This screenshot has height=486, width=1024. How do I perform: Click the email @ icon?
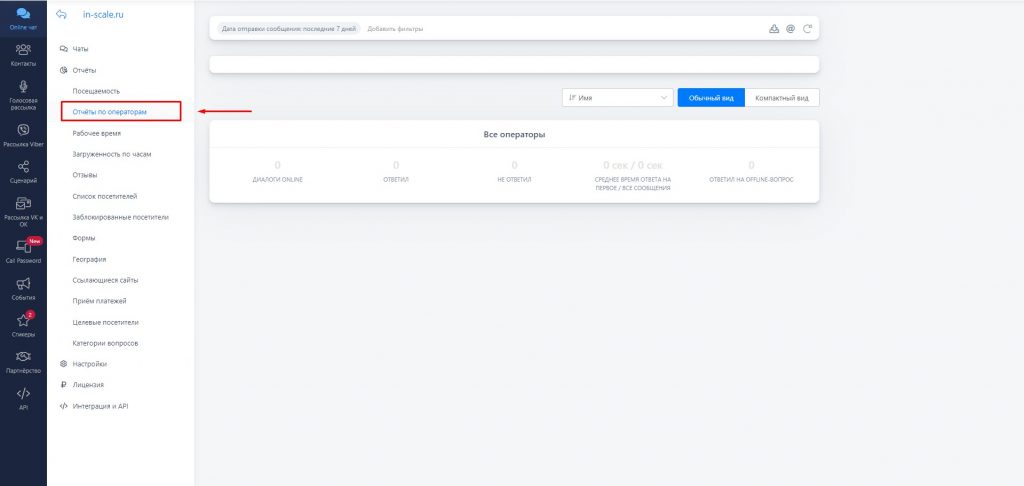(790, 29)
